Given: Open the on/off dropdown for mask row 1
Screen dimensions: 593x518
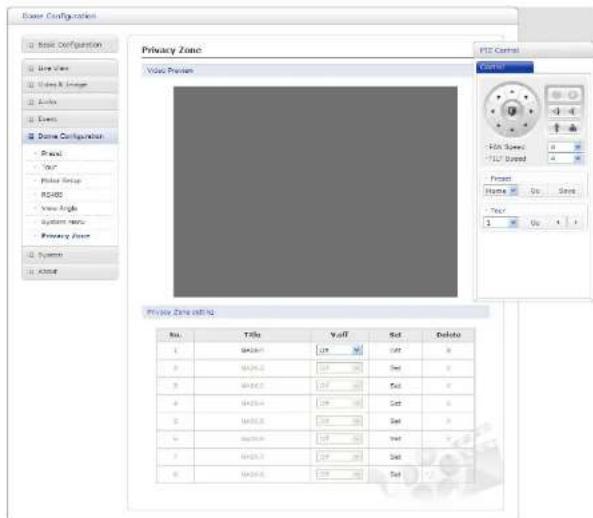Looking at the screenshot, I should (x=339, y=350).
